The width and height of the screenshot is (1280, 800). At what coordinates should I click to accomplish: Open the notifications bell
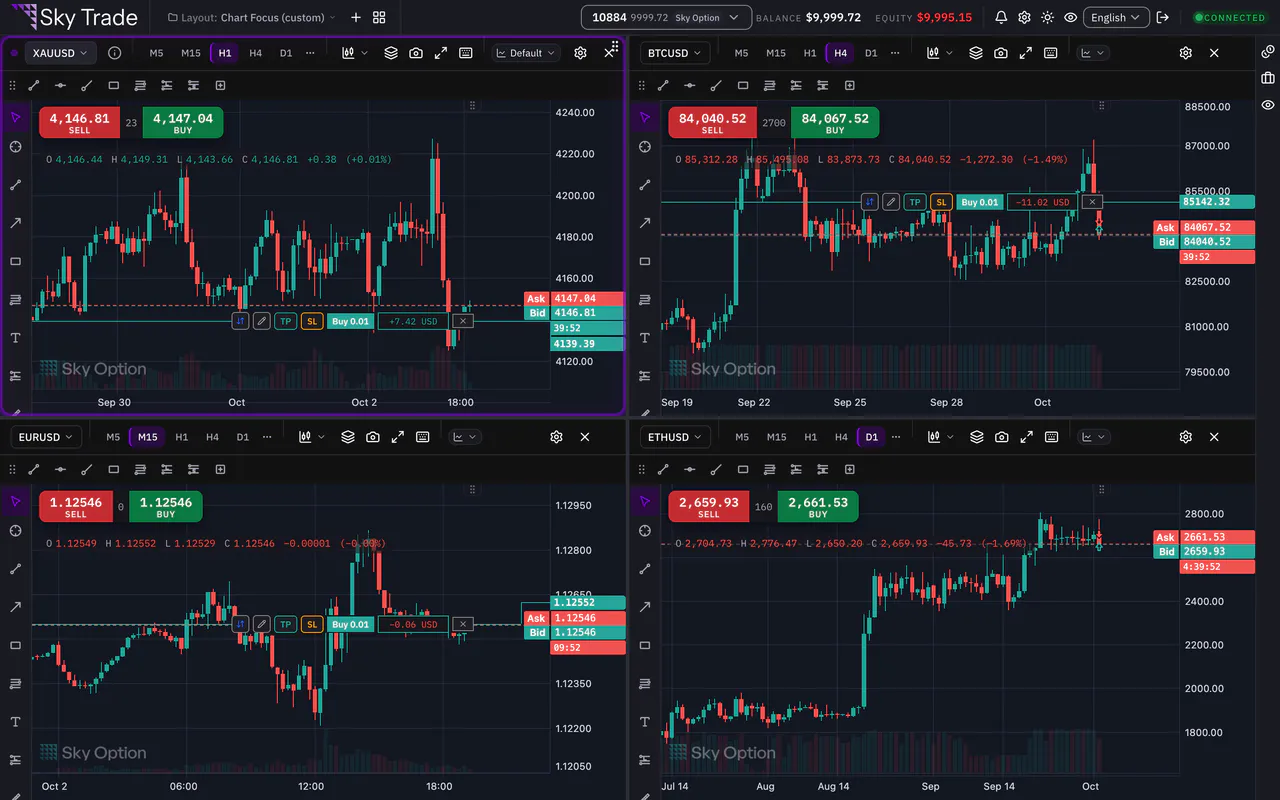point(1001,17)
